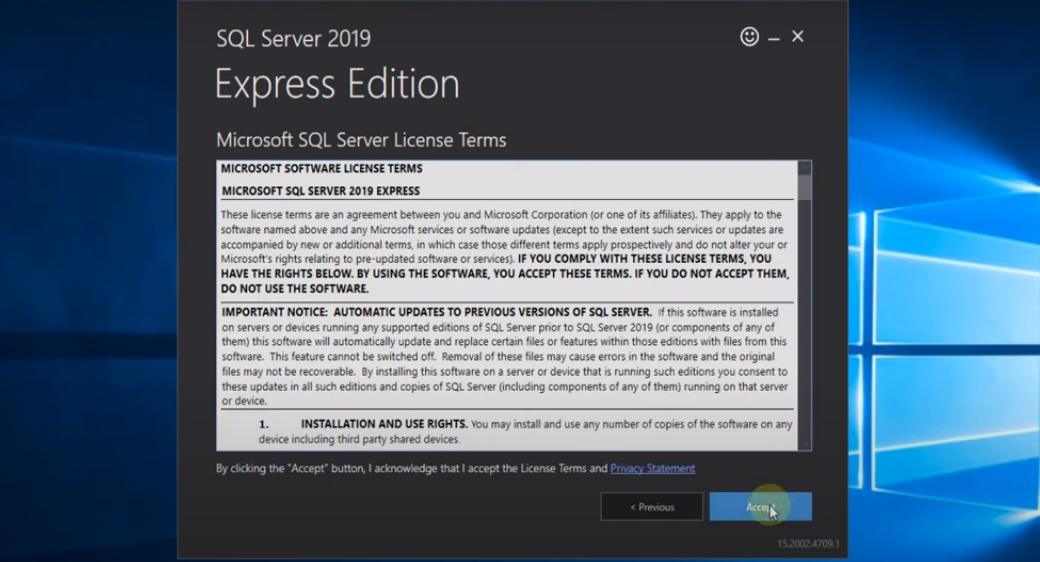Viewport: 1040px width, 562px height.
Task: Click the 'MICROSOFT SOFTWARE LICENSE TERMS' heading
Action: (322, 169)
